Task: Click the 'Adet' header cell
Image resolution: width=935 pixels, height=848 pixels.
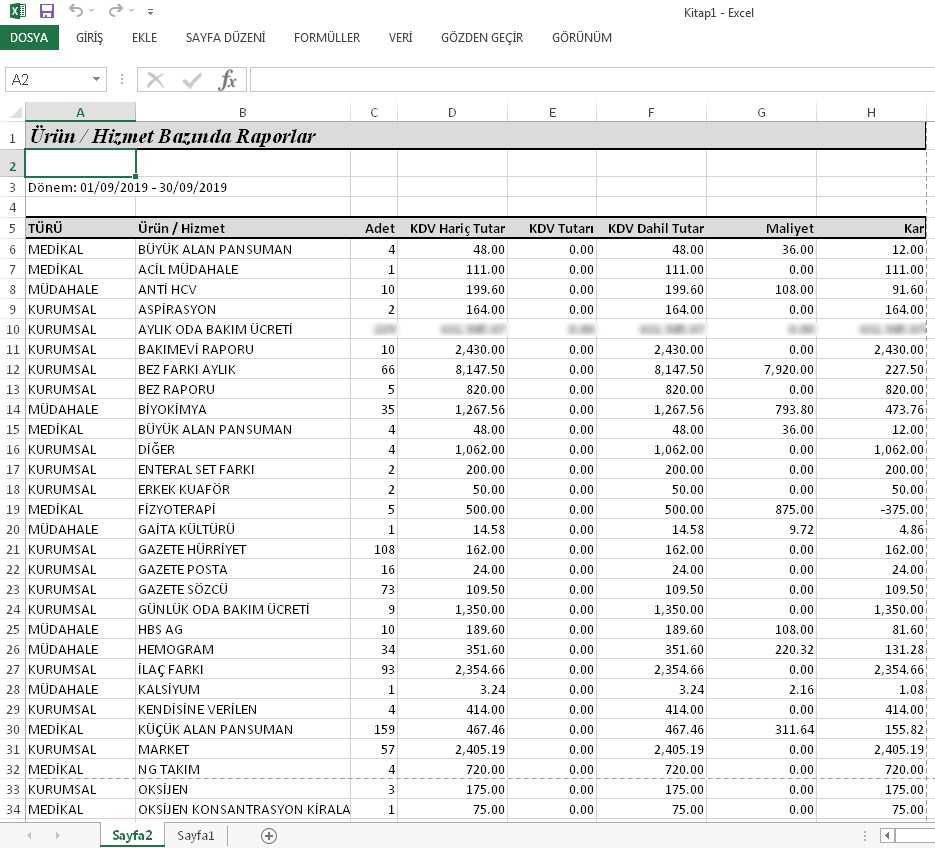Action: click(374, 228)
